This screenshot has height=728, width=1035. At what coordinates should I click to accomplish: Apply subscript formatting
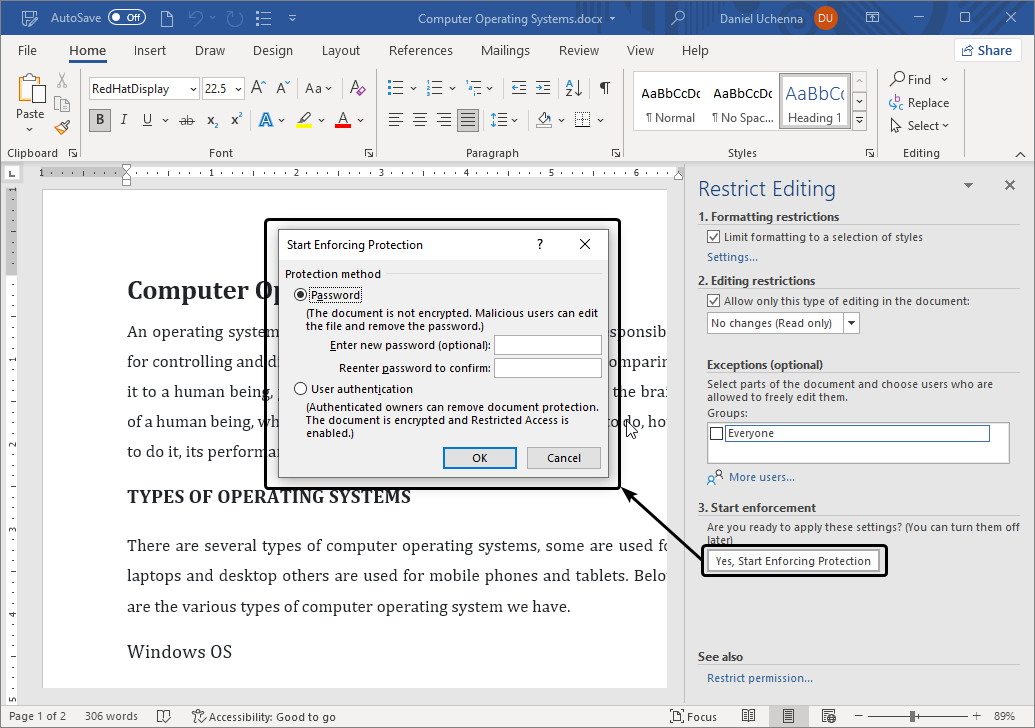click(x=211, y=119)
